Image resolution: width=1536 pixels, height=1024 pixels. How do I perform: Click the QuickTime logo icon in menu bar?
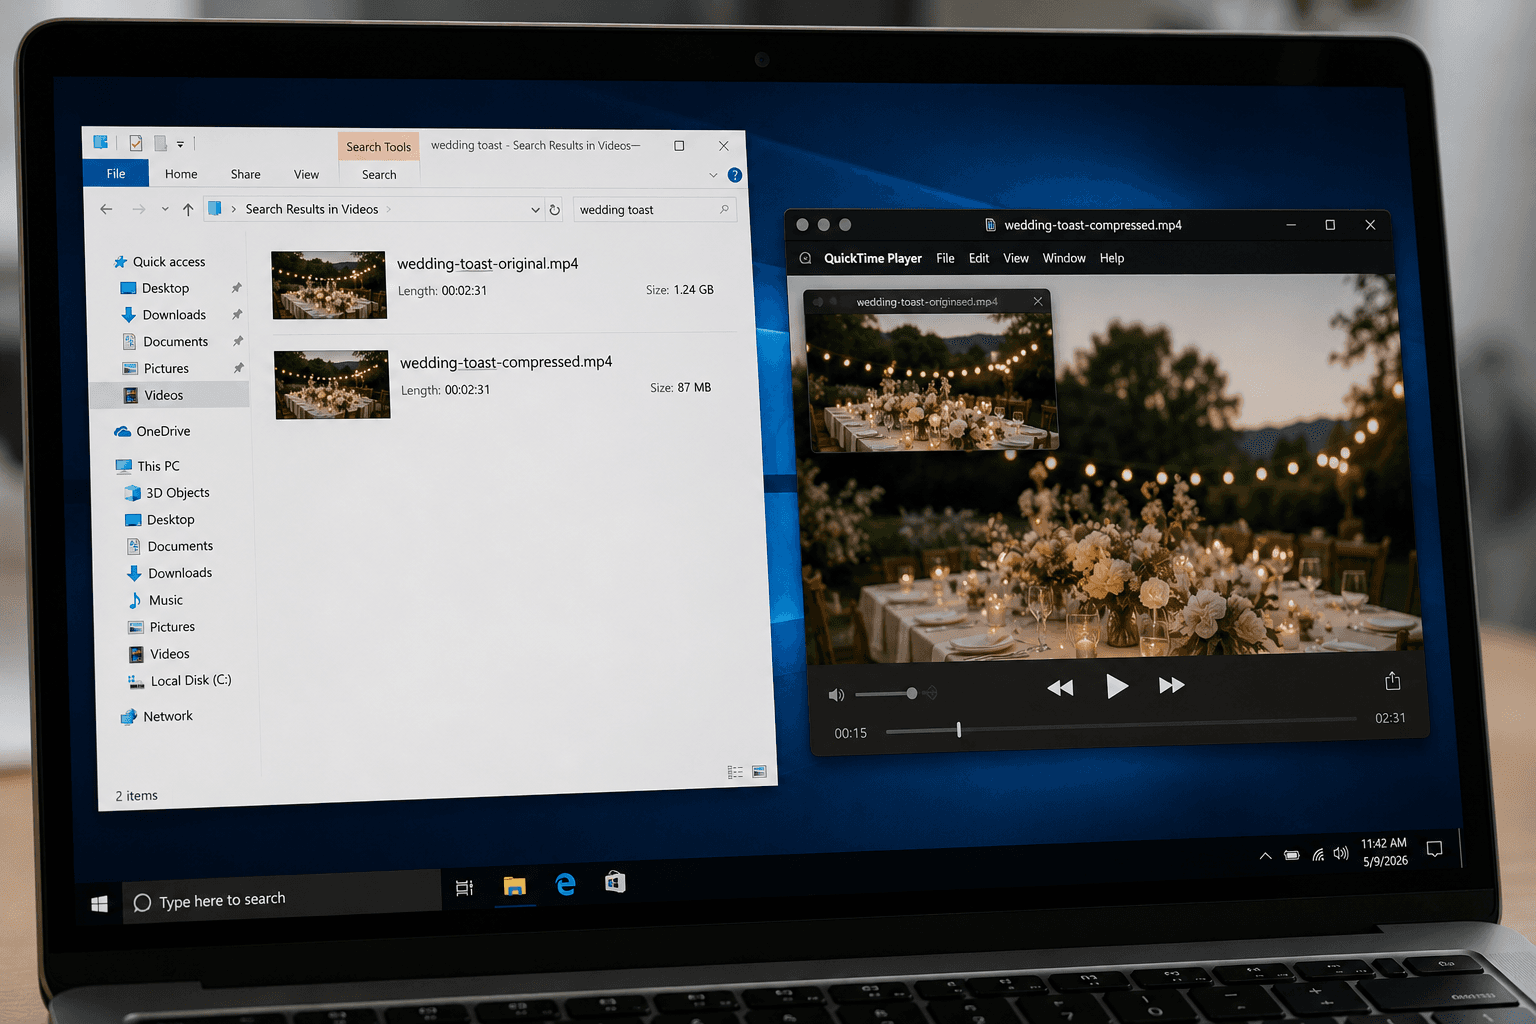click(x=805, y=258)
